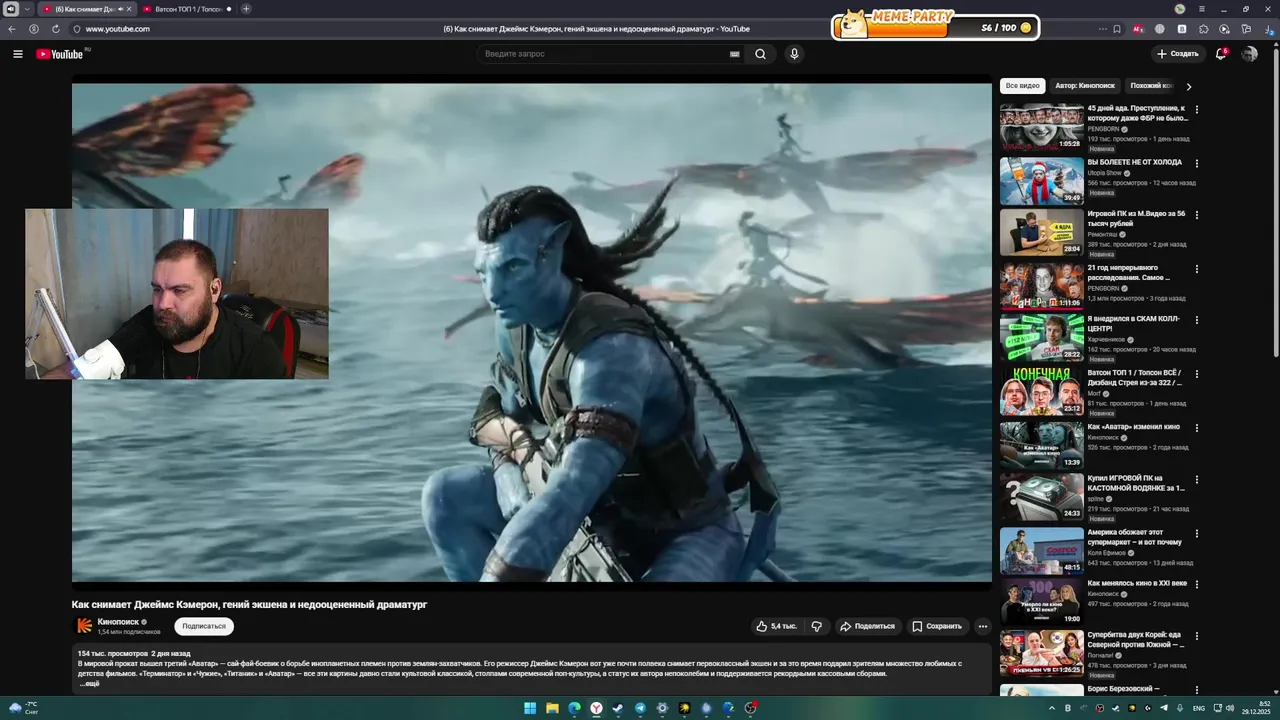Switch input language ENG in tray
Viewport: 1280px width, 720px height.
pyautogui.click(x=1199, y=708)
